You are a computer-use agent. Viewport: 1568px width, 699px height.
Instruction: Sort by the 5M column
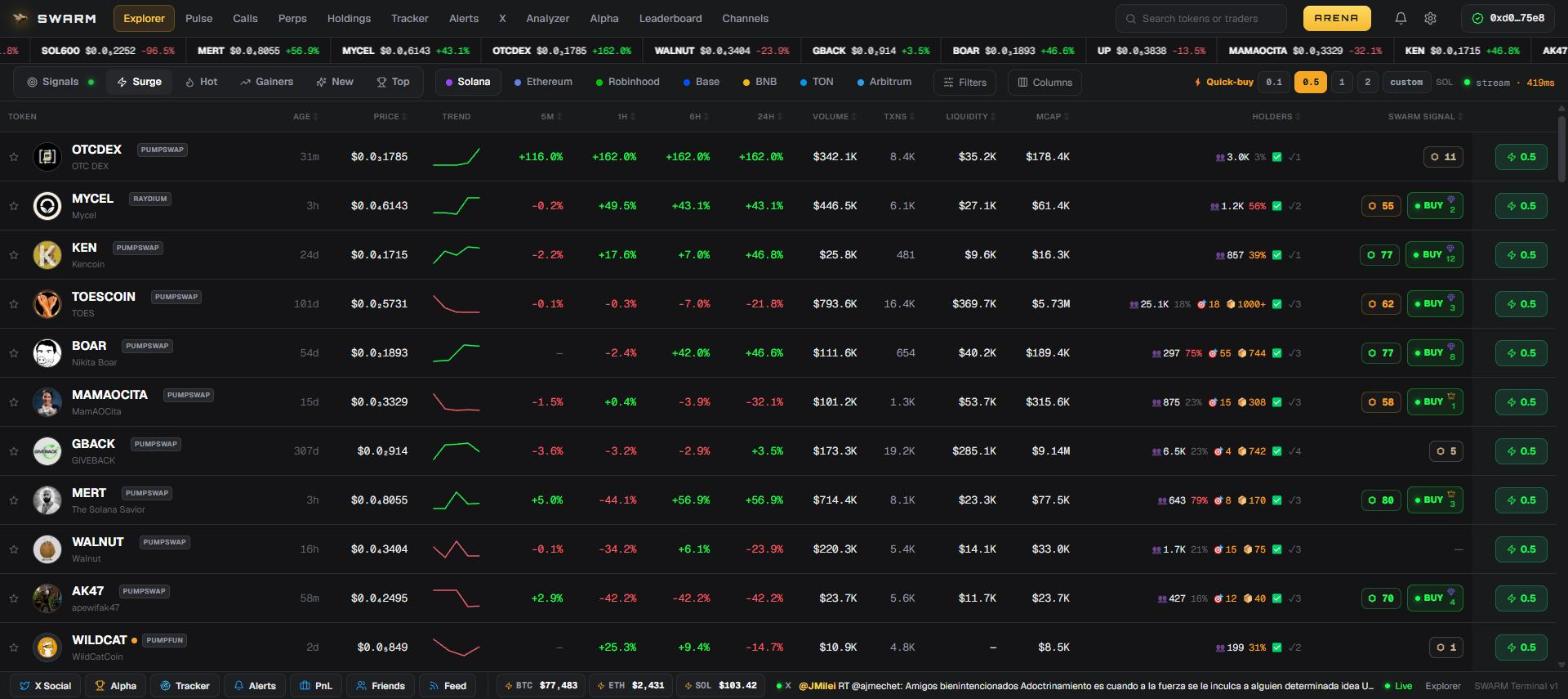551,117
